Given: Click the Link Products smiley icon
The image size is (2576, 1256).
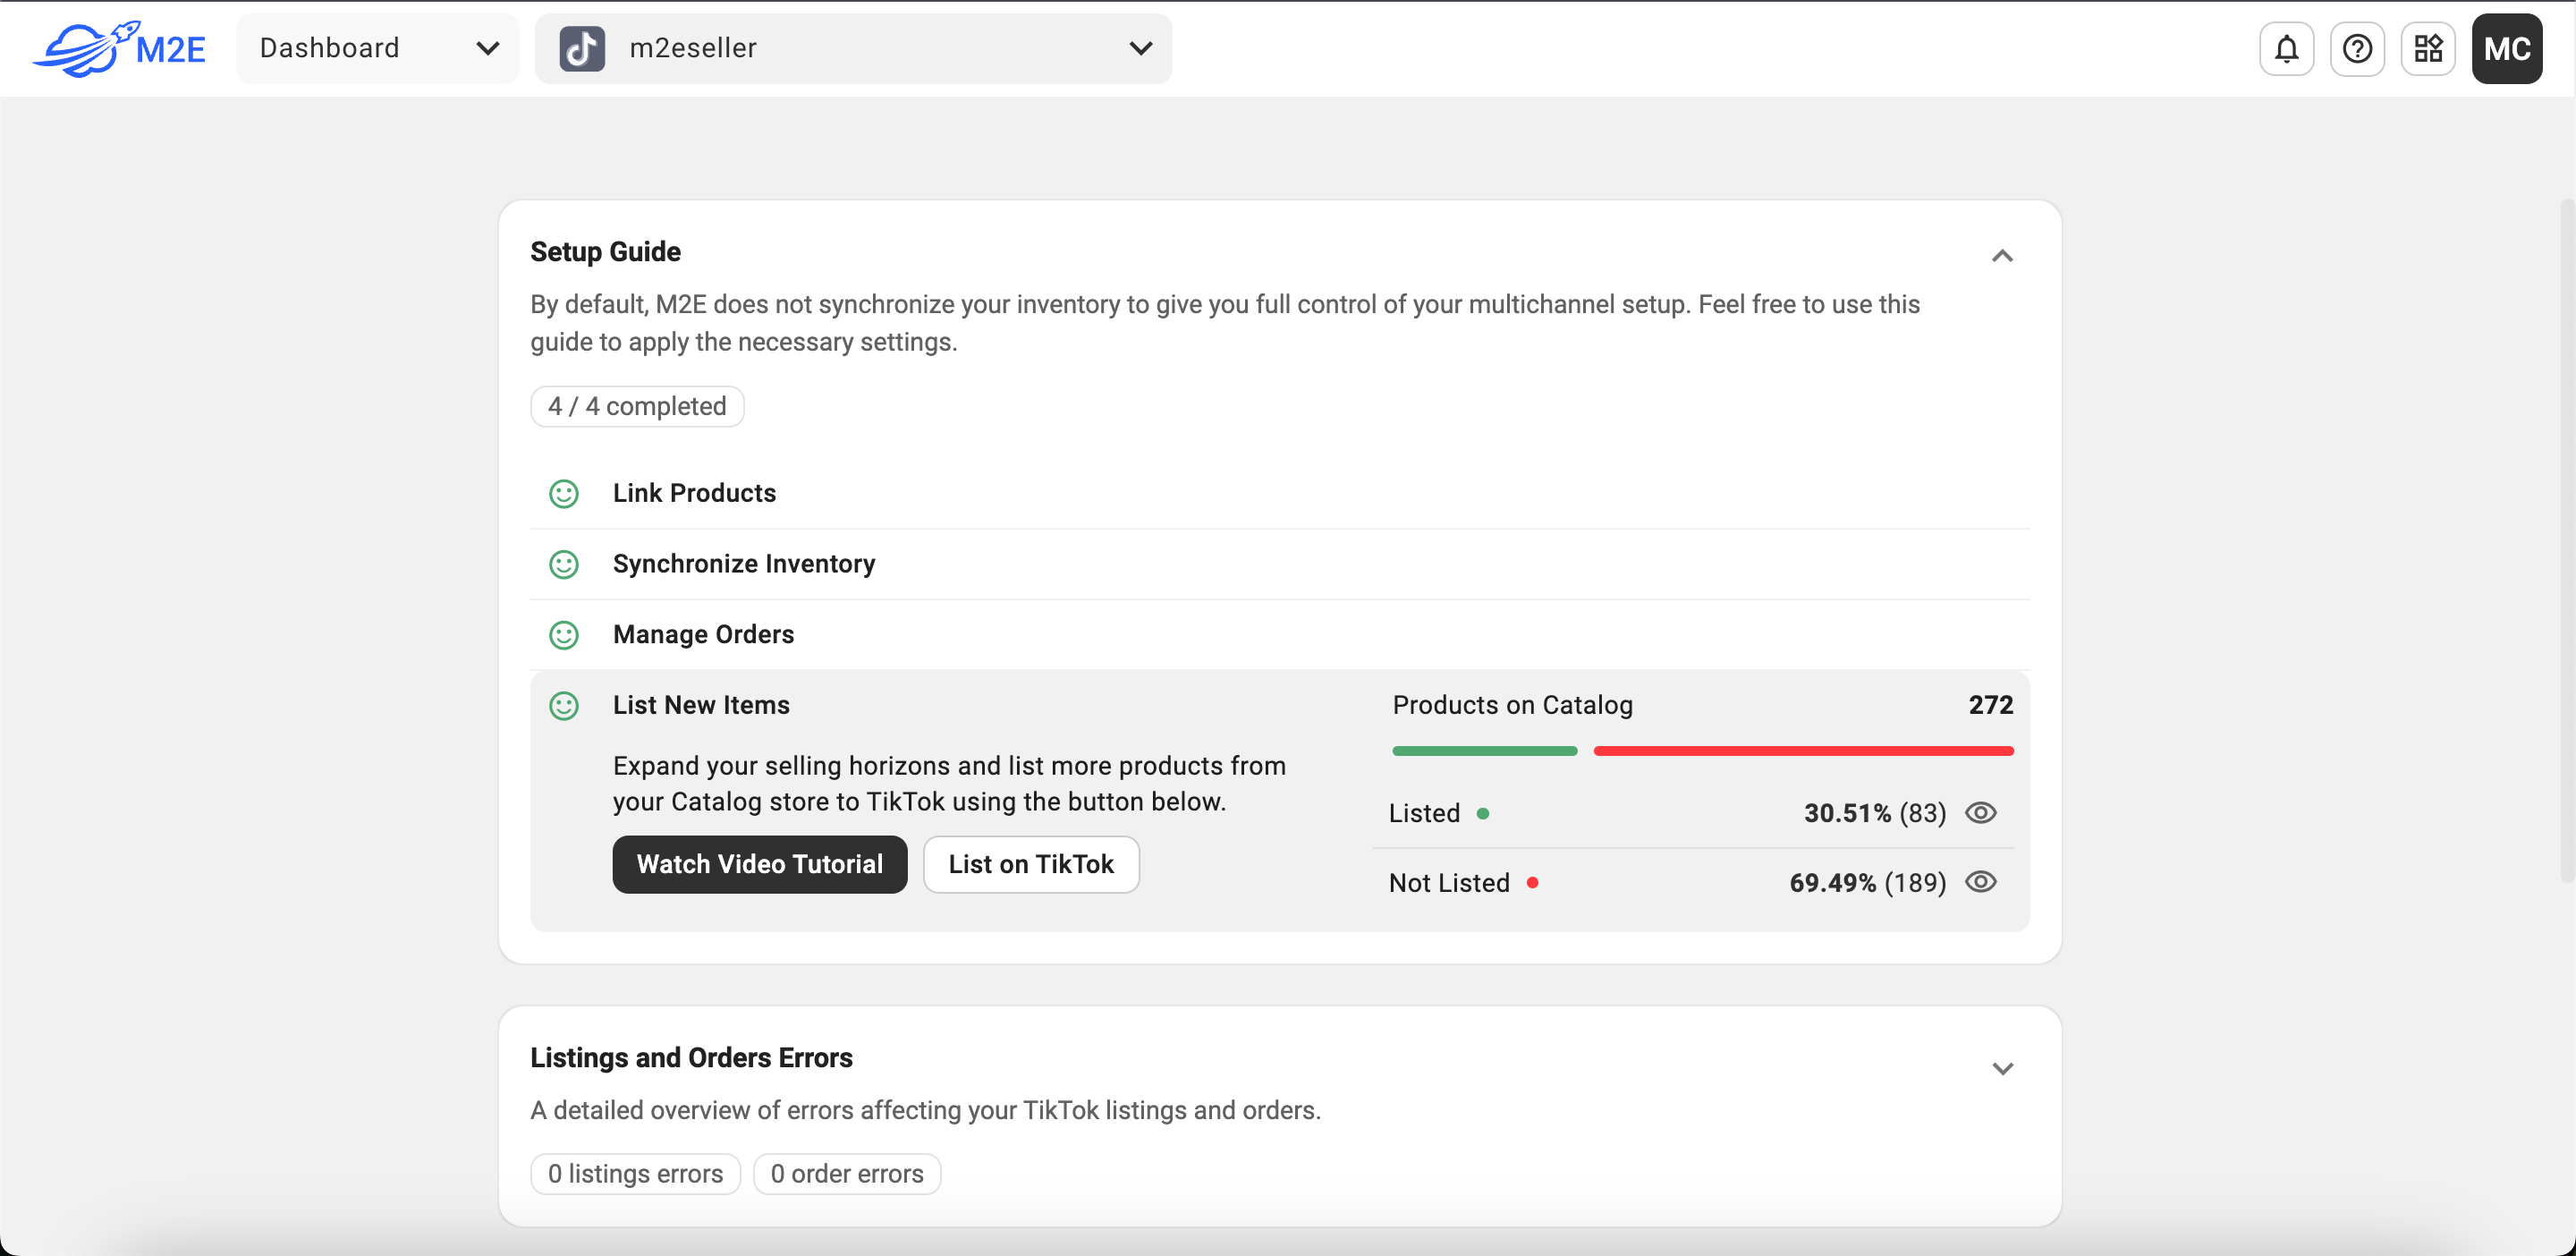Looking at the screenshot, I should tap(564, 493).
